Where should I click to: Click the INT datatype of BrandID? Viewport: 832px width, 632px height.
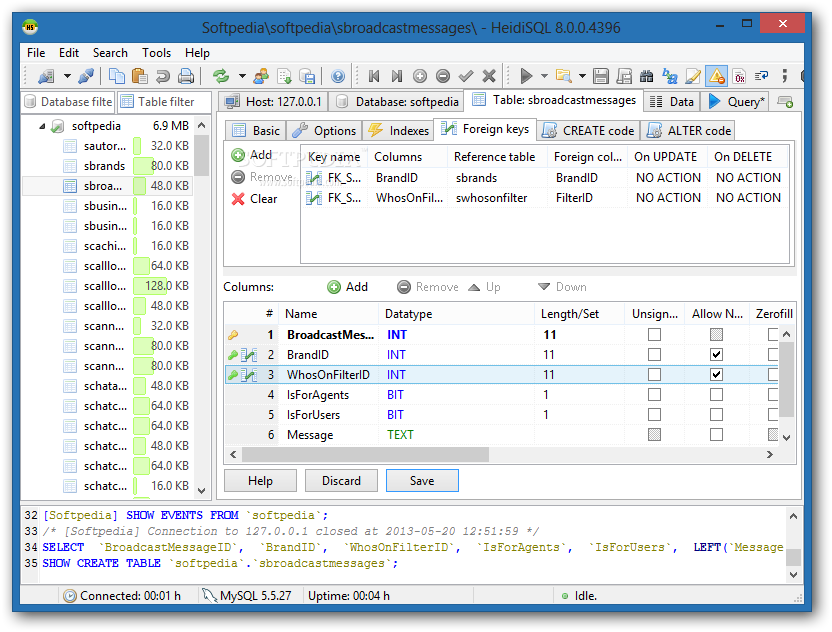pos(396,354)
